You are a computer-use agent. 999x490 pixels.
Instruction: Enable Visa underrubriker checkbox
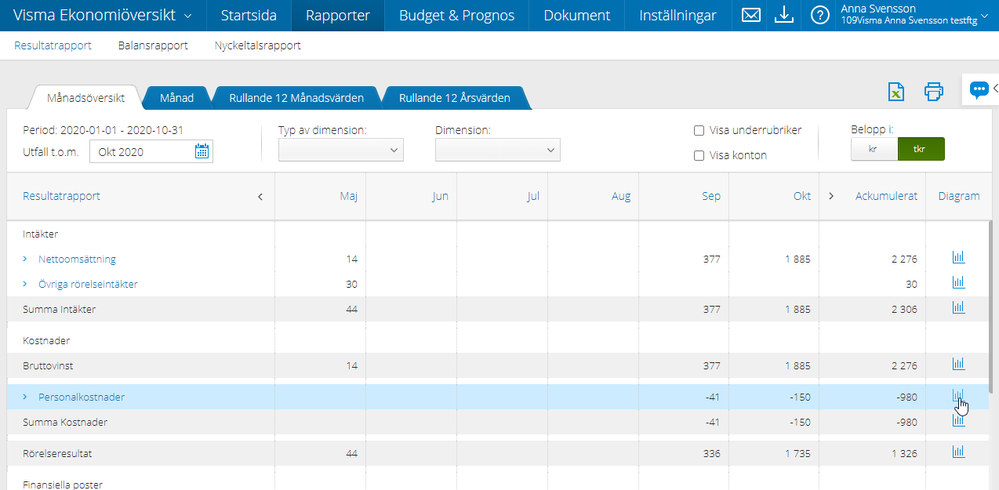pyautogui.click(x=699, y=130)
